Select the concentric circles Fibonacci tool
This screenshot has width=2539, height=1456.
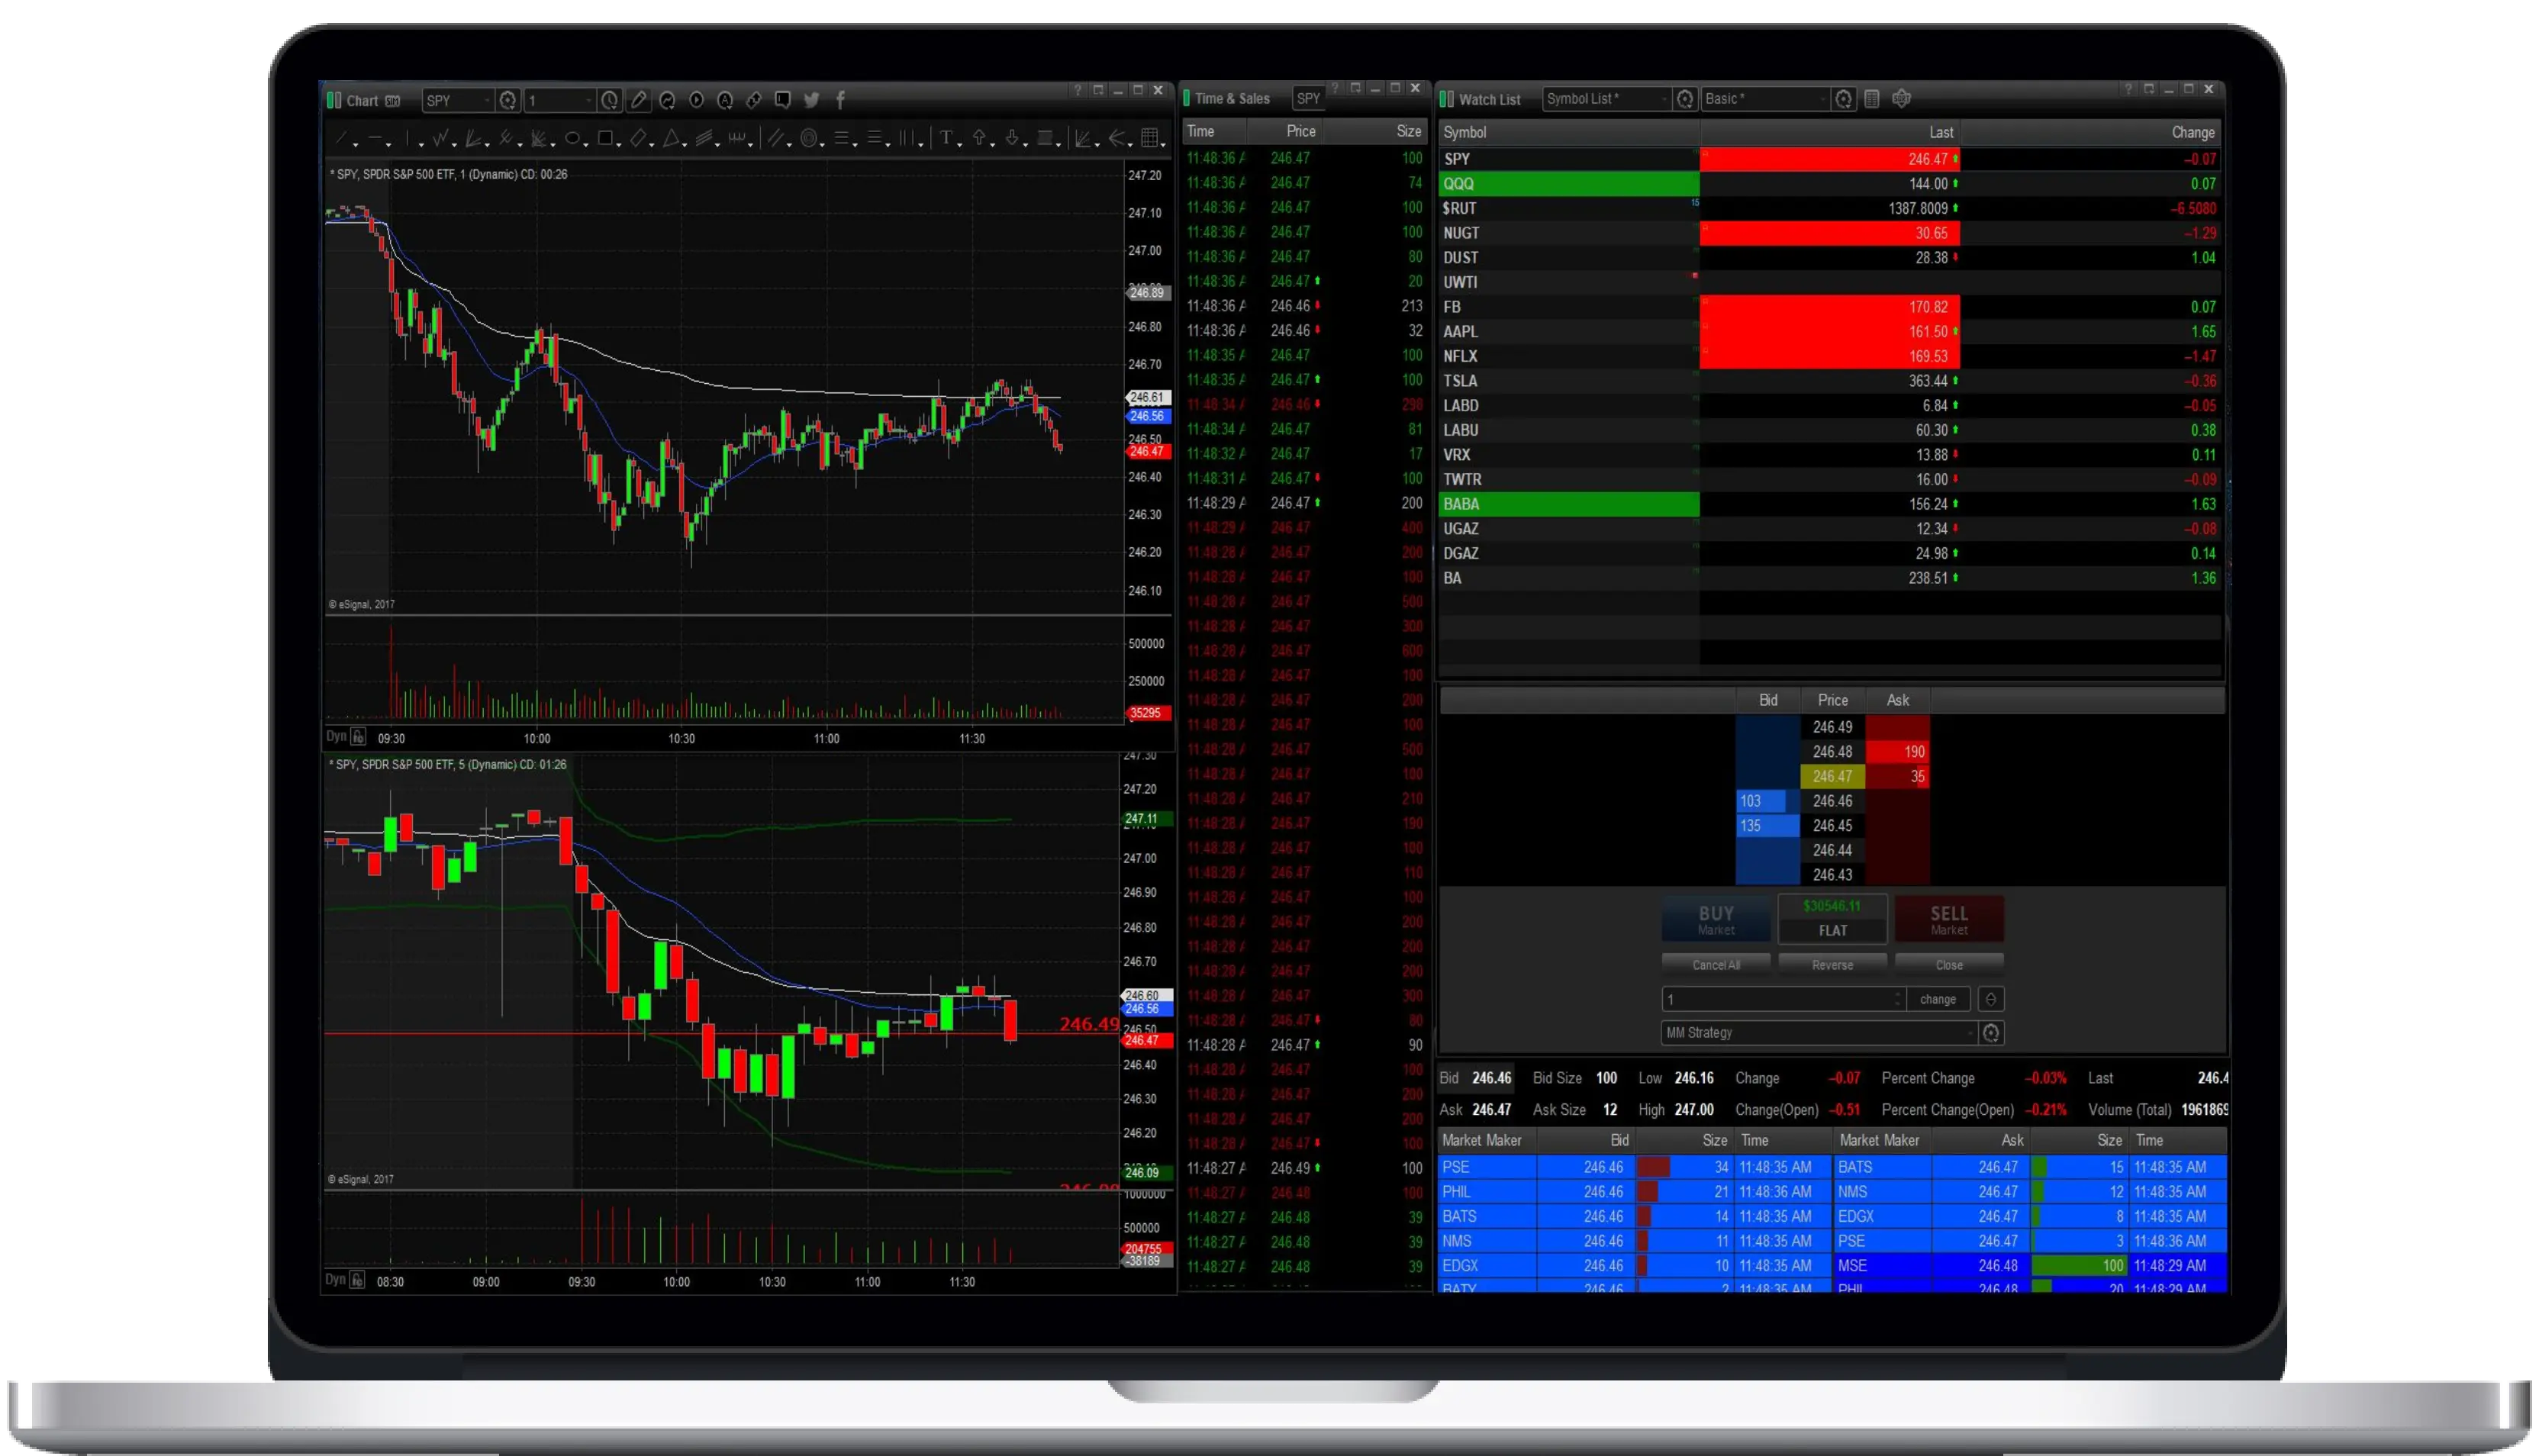pos(808,139)
